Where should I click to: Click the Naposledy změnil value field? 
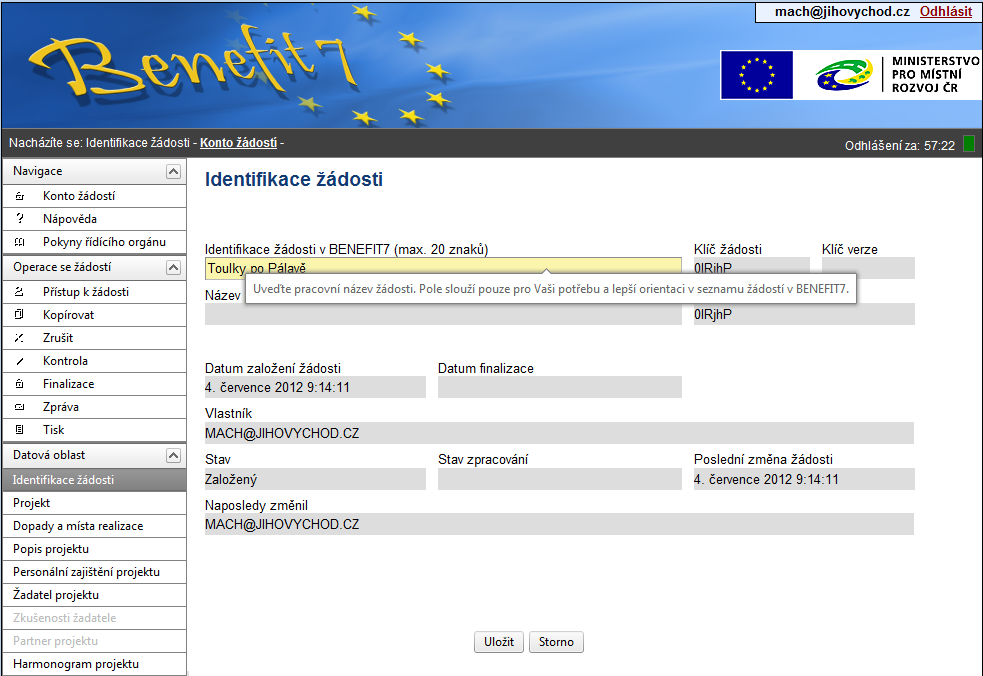(559, 525)
